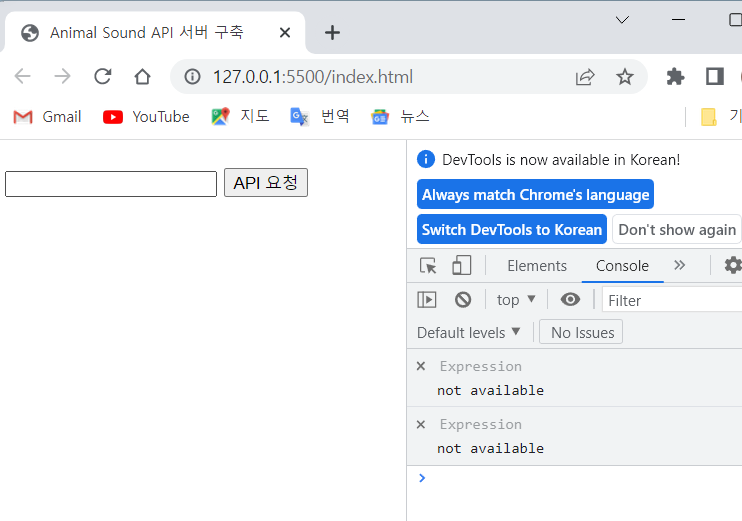Toggle the browser side panel icon
The width and height of the screenshot is (742, 521).
pyautogui.click(x=715, y=76)
